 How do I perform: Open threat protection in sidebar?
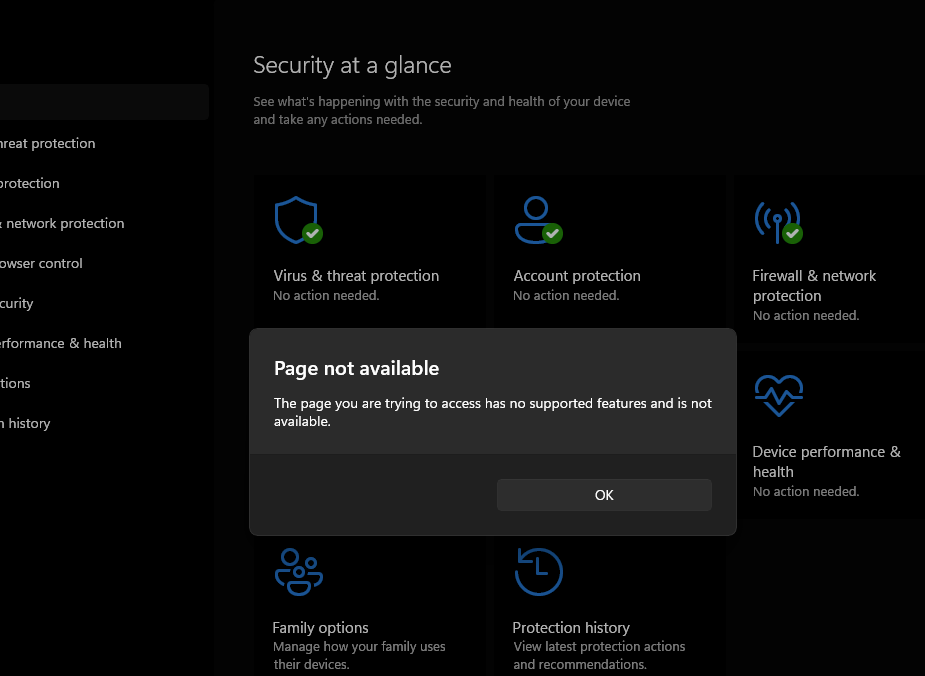(47, 143)
